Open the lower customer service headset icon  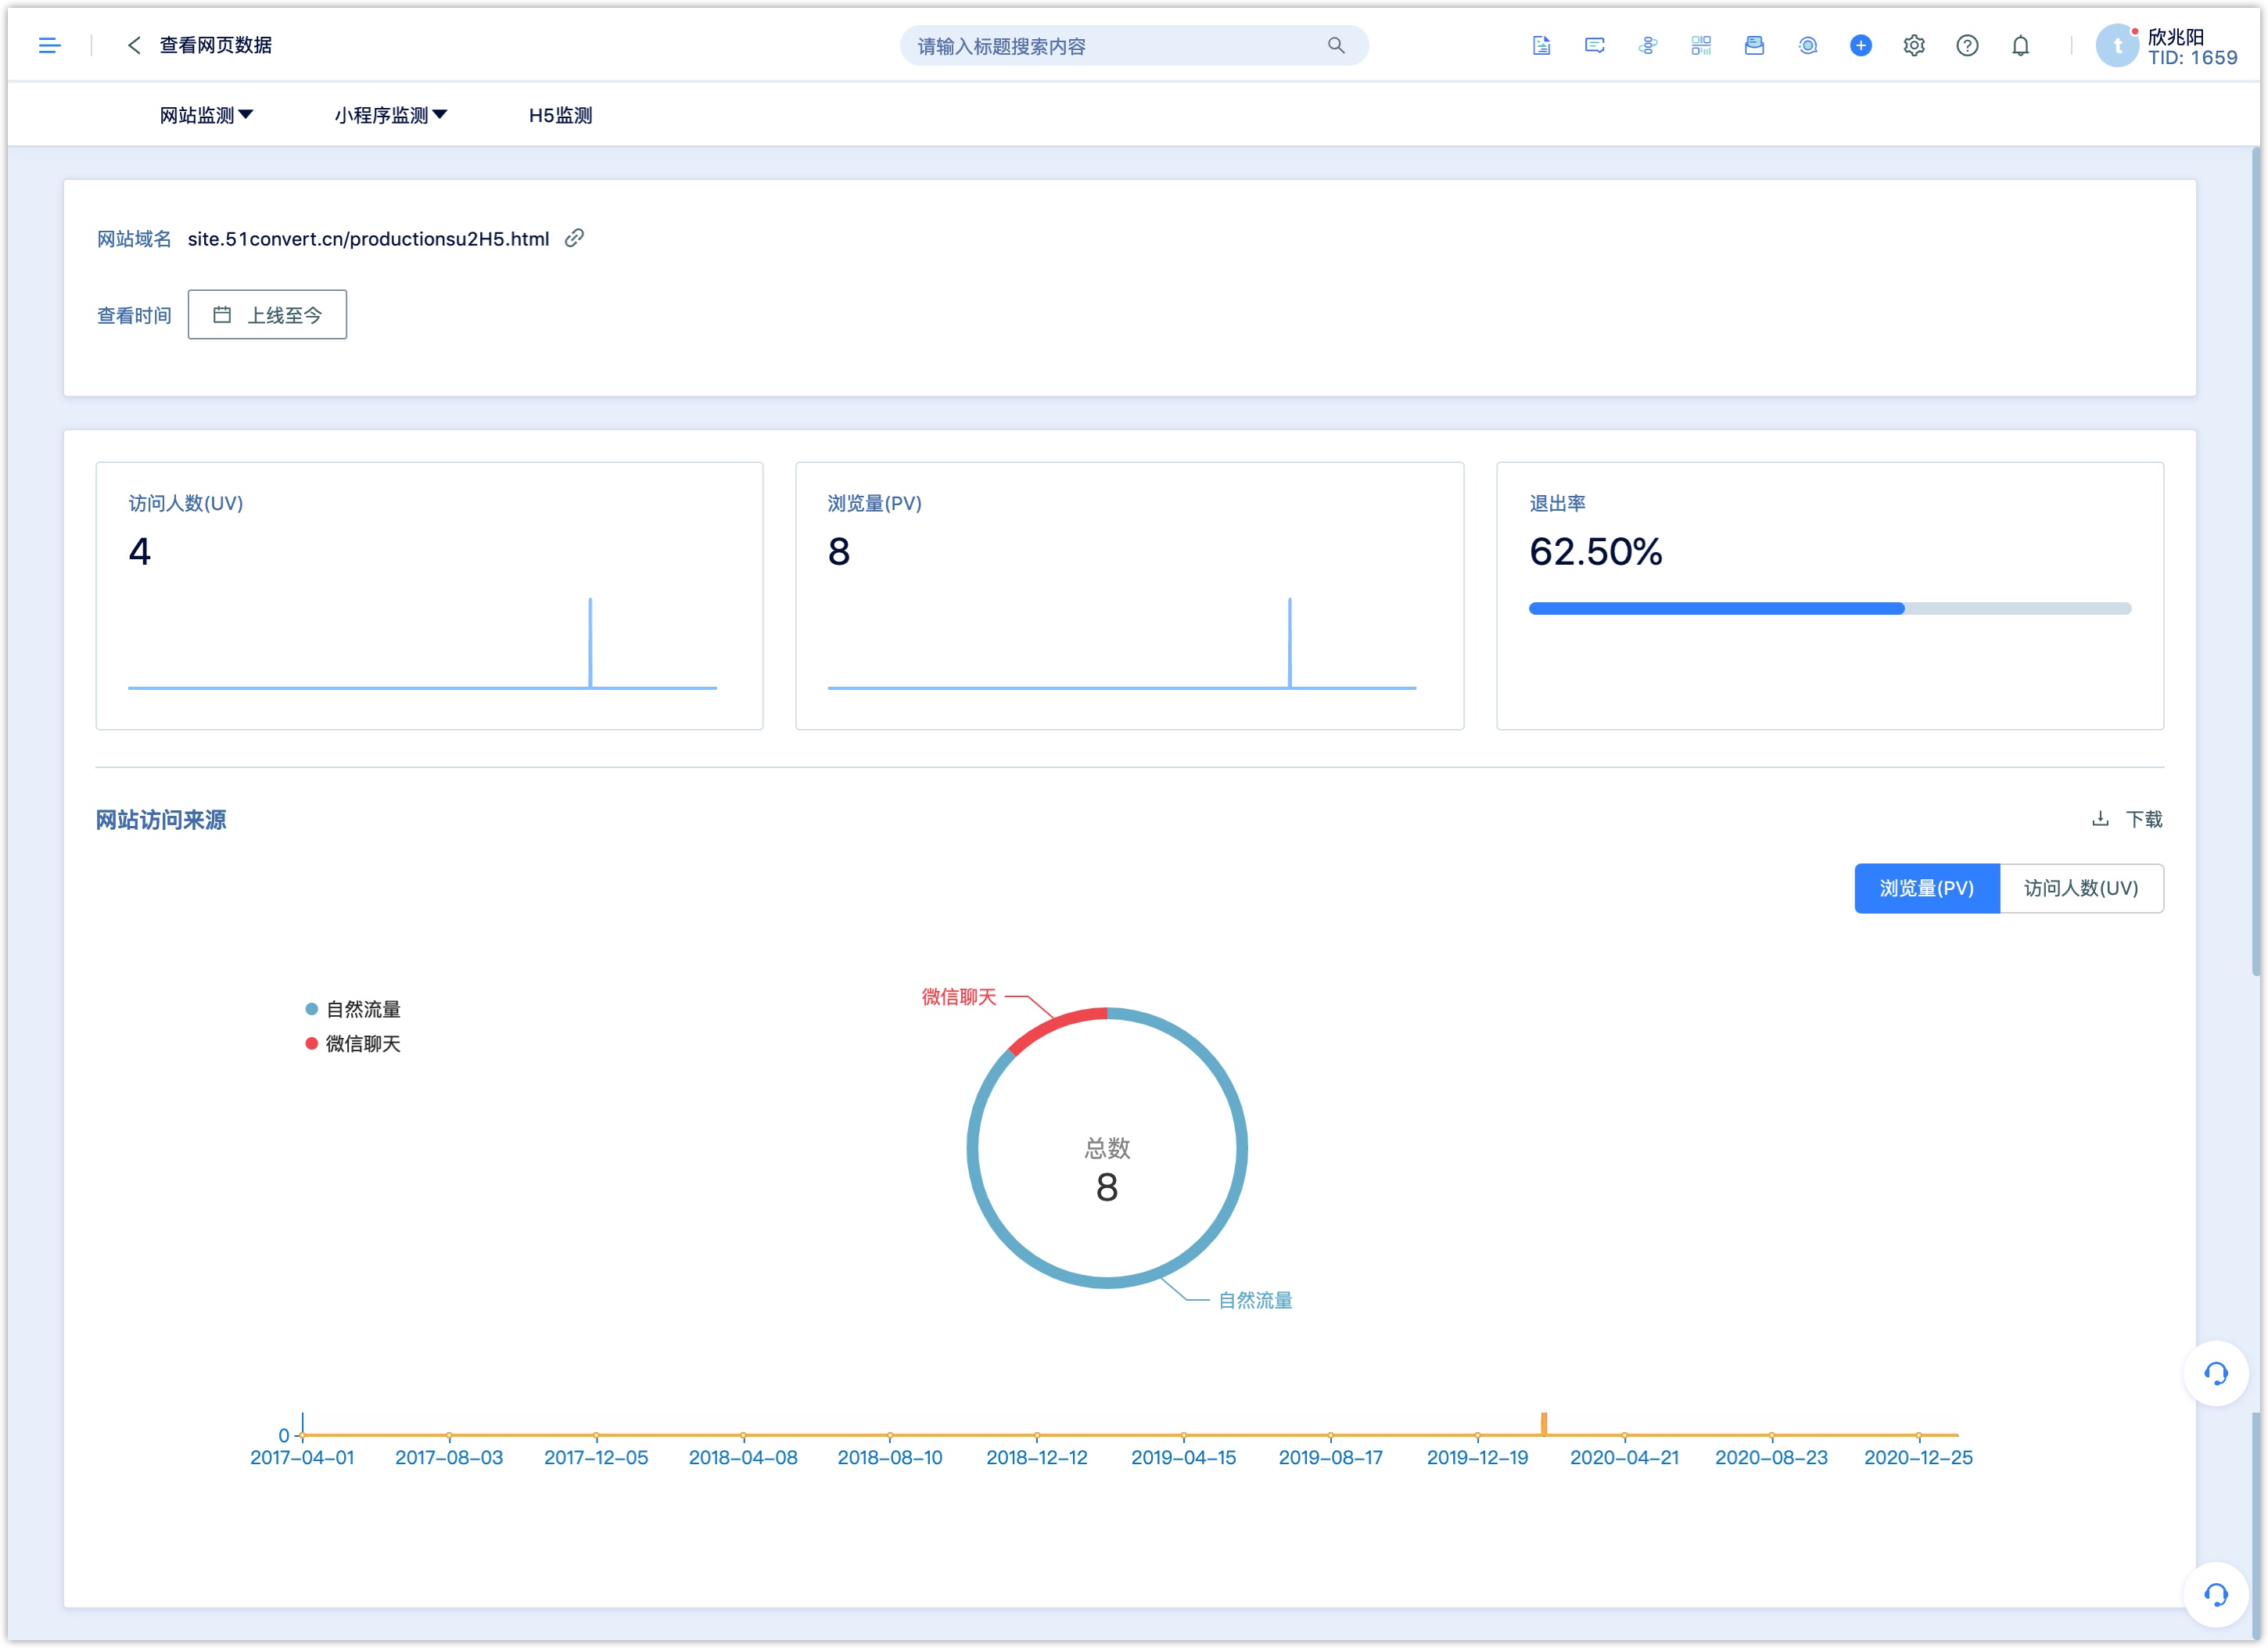point(2215,1594)
